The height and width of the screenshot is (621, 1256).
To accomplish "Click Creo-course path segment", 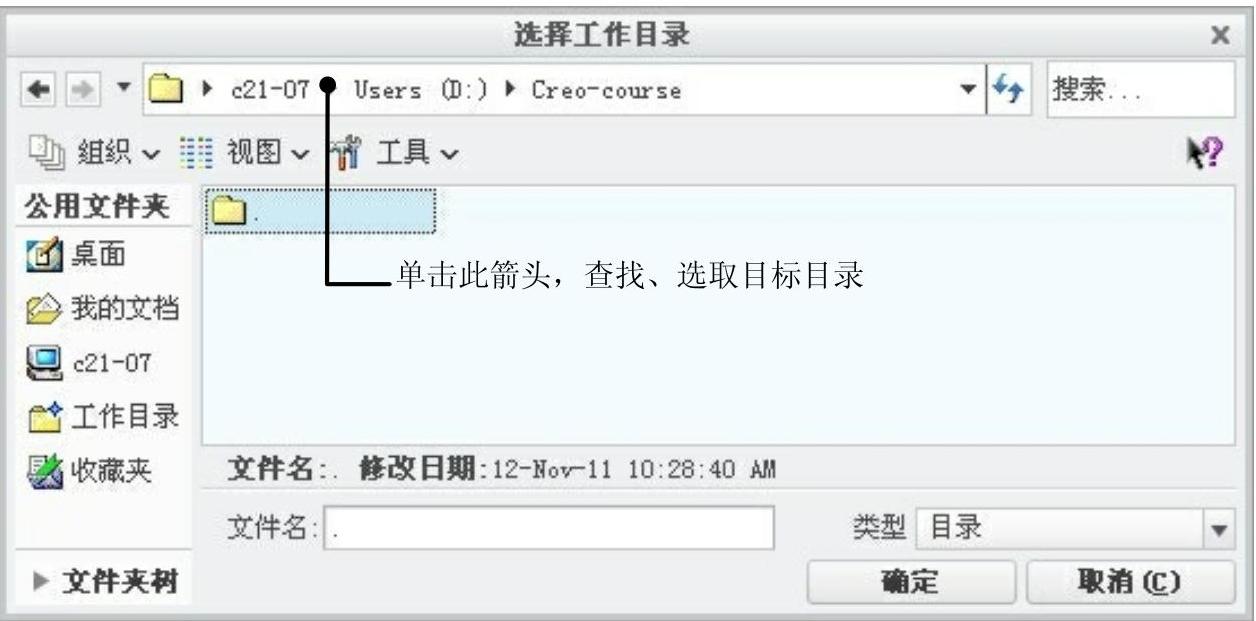I will click(x=606, y=90).
